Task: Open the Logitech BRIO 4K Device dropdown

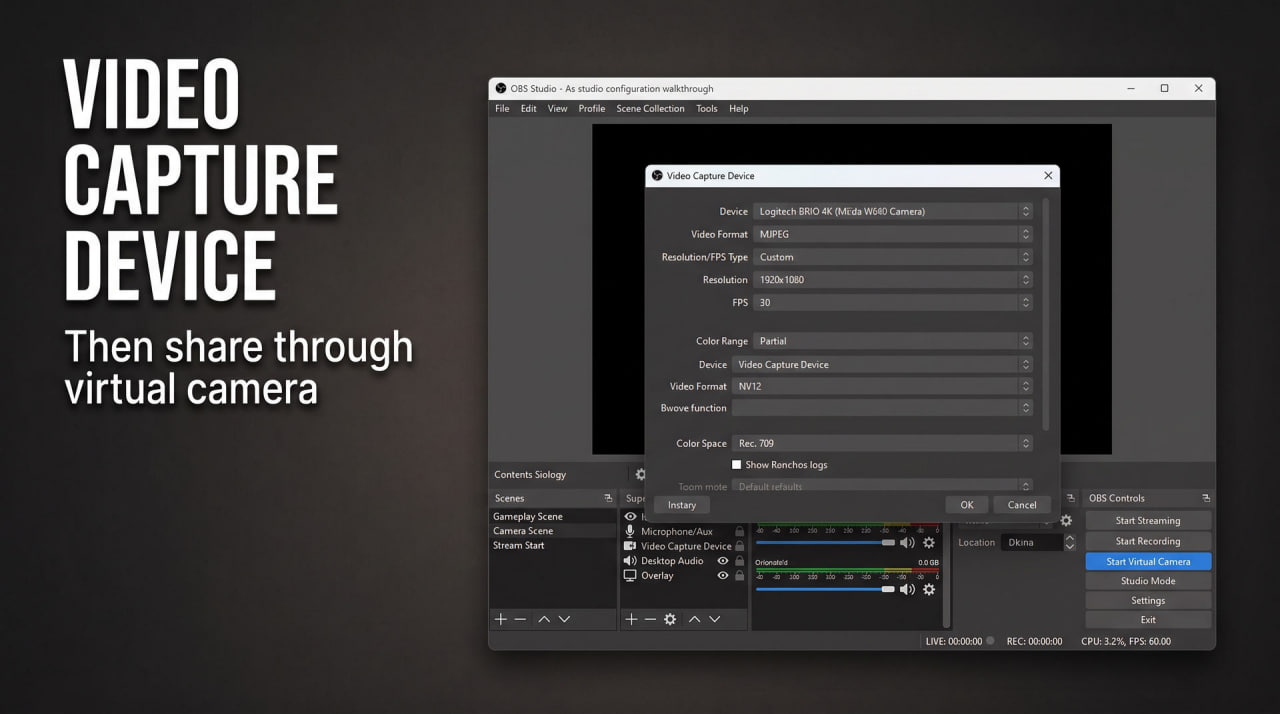Action: coord(892,211)
